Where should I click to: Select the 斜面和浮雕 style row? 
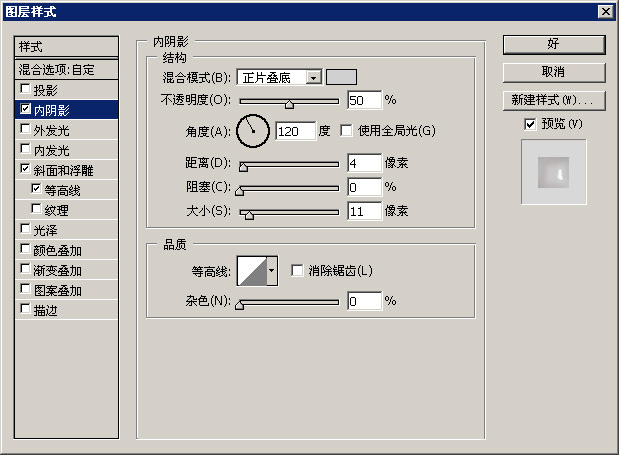pyautogui.click(x=66, y=170)
